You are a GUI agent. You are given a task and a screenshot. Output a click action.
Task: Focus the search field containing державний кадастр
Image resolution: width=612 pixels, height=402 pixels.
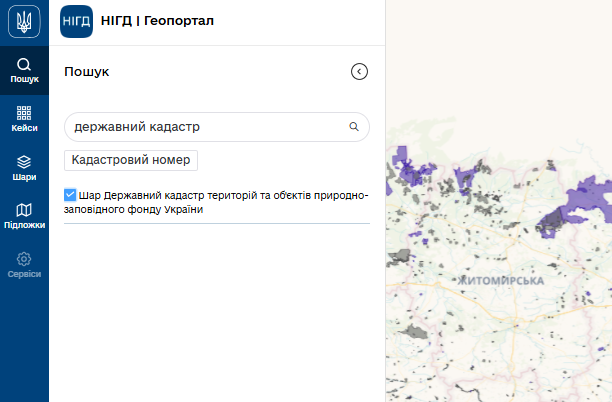[205, 127]
